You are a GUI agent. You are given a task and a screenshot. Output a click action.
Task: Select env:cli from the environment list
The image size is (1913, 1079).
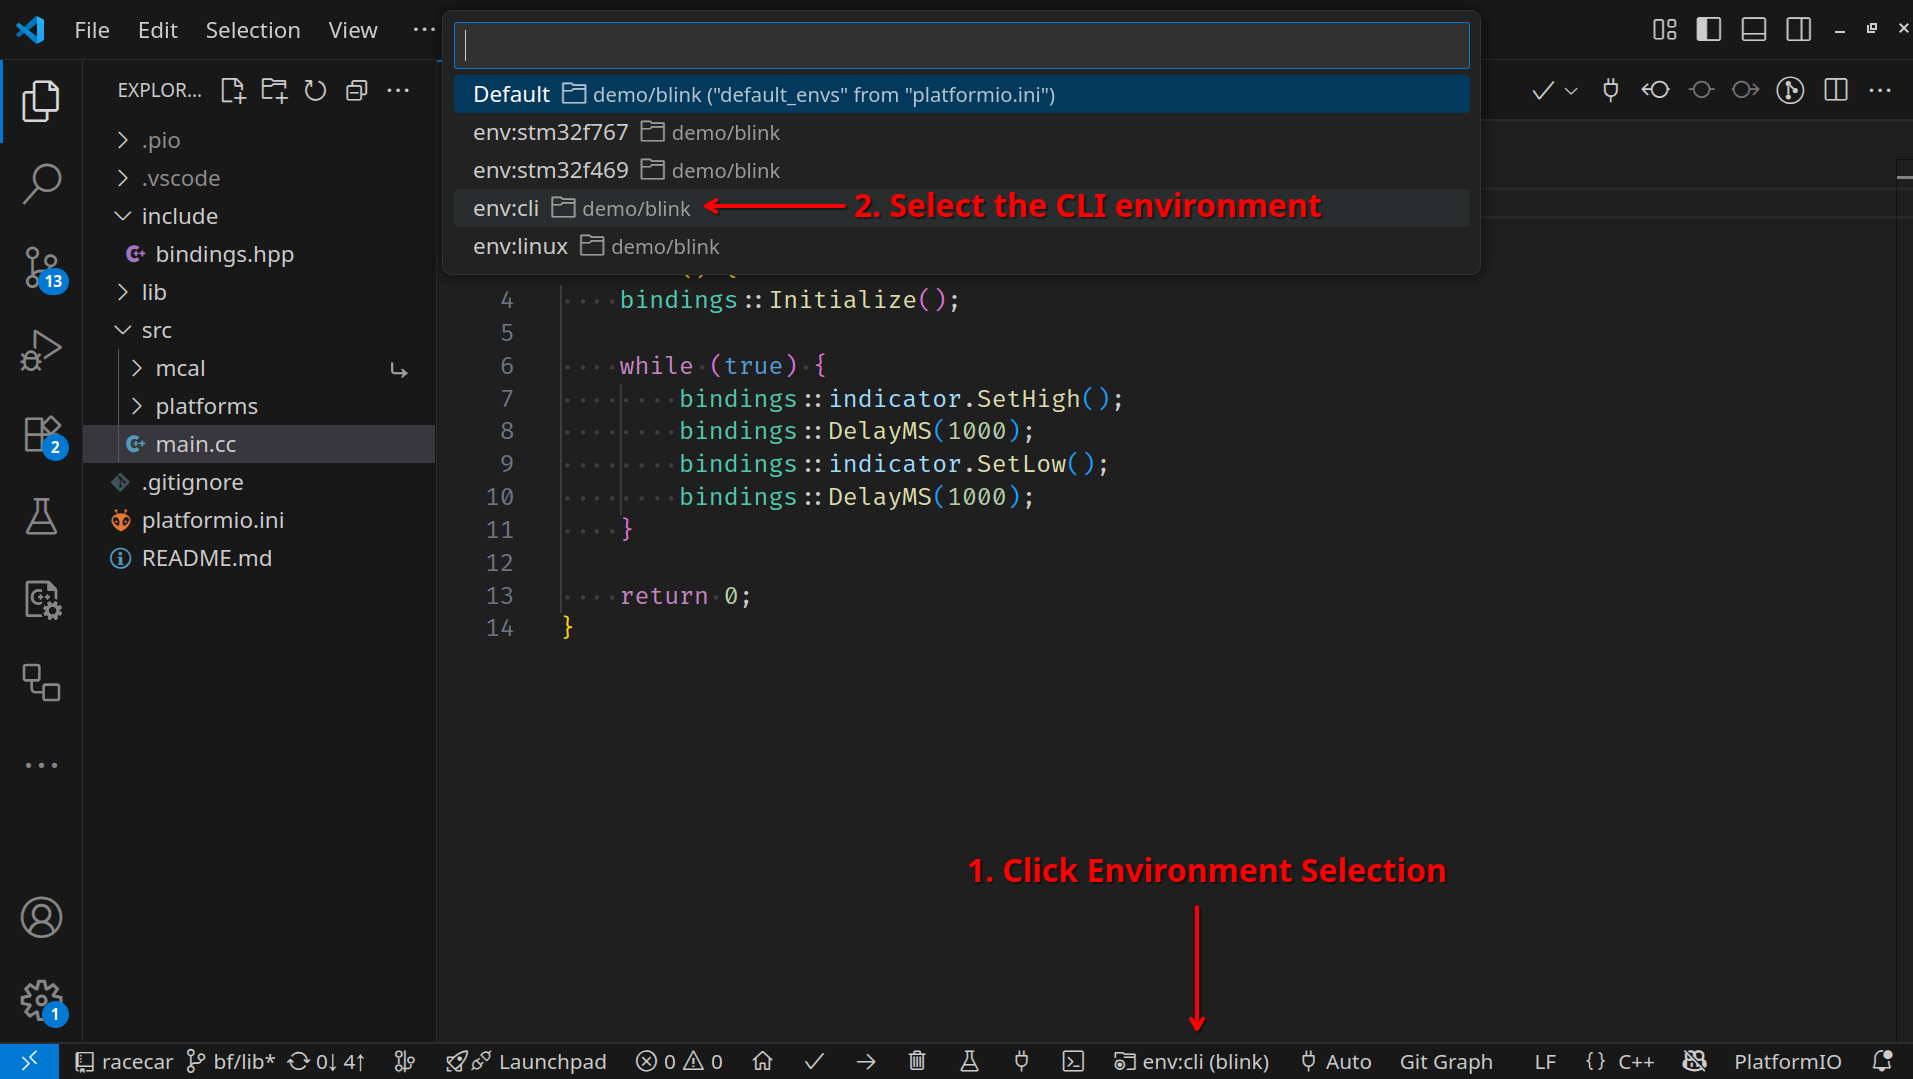(x=506, y=208)
